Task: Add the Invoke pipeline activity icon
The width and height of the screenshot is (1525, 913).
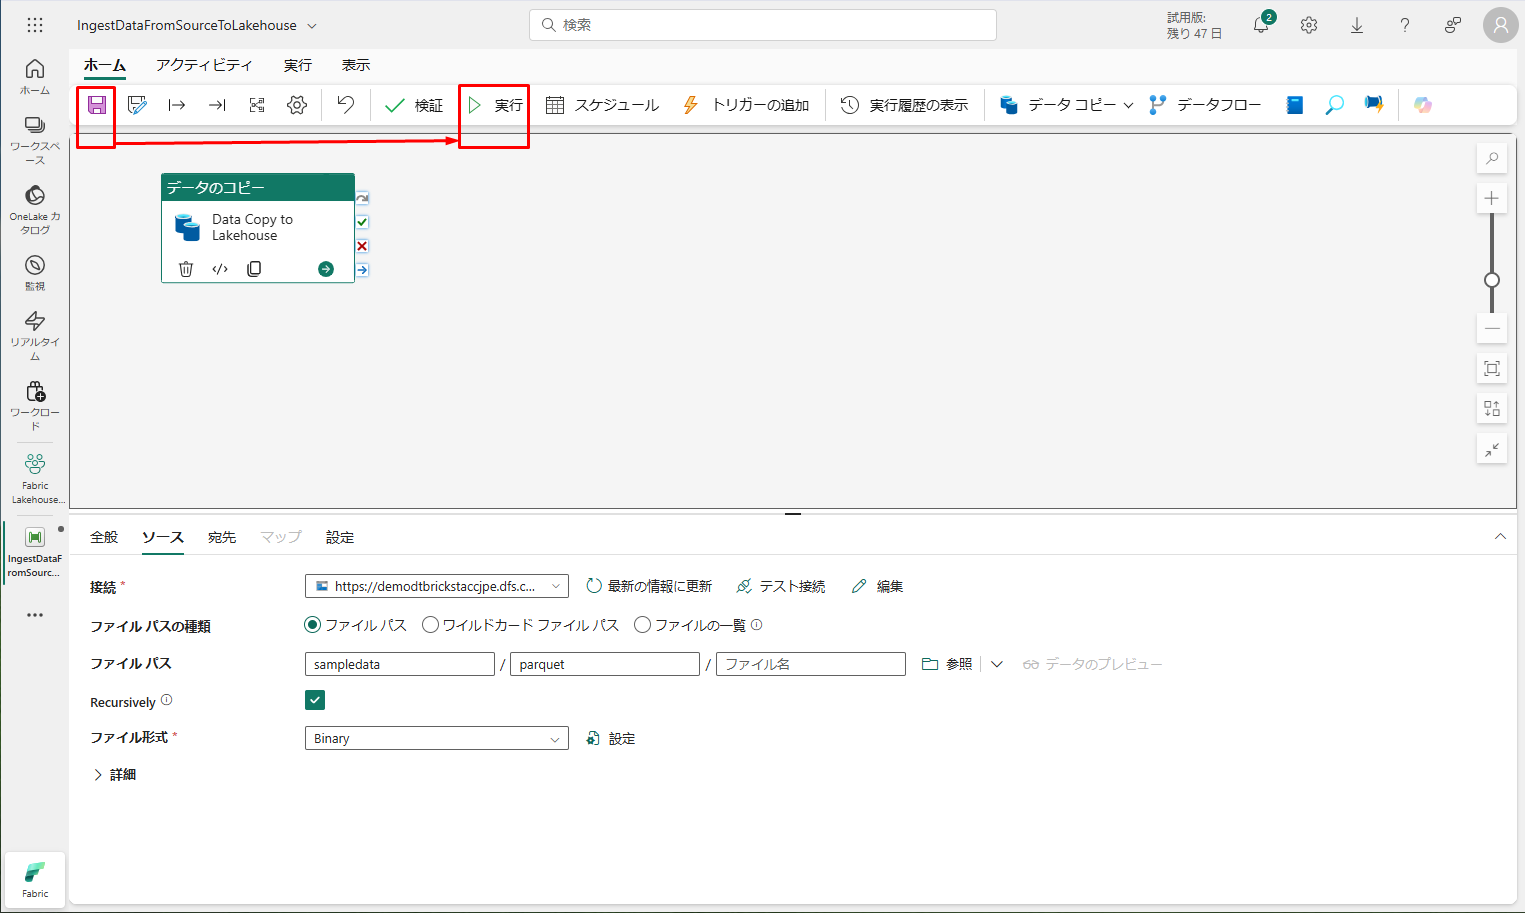Action: (1374, 105)
